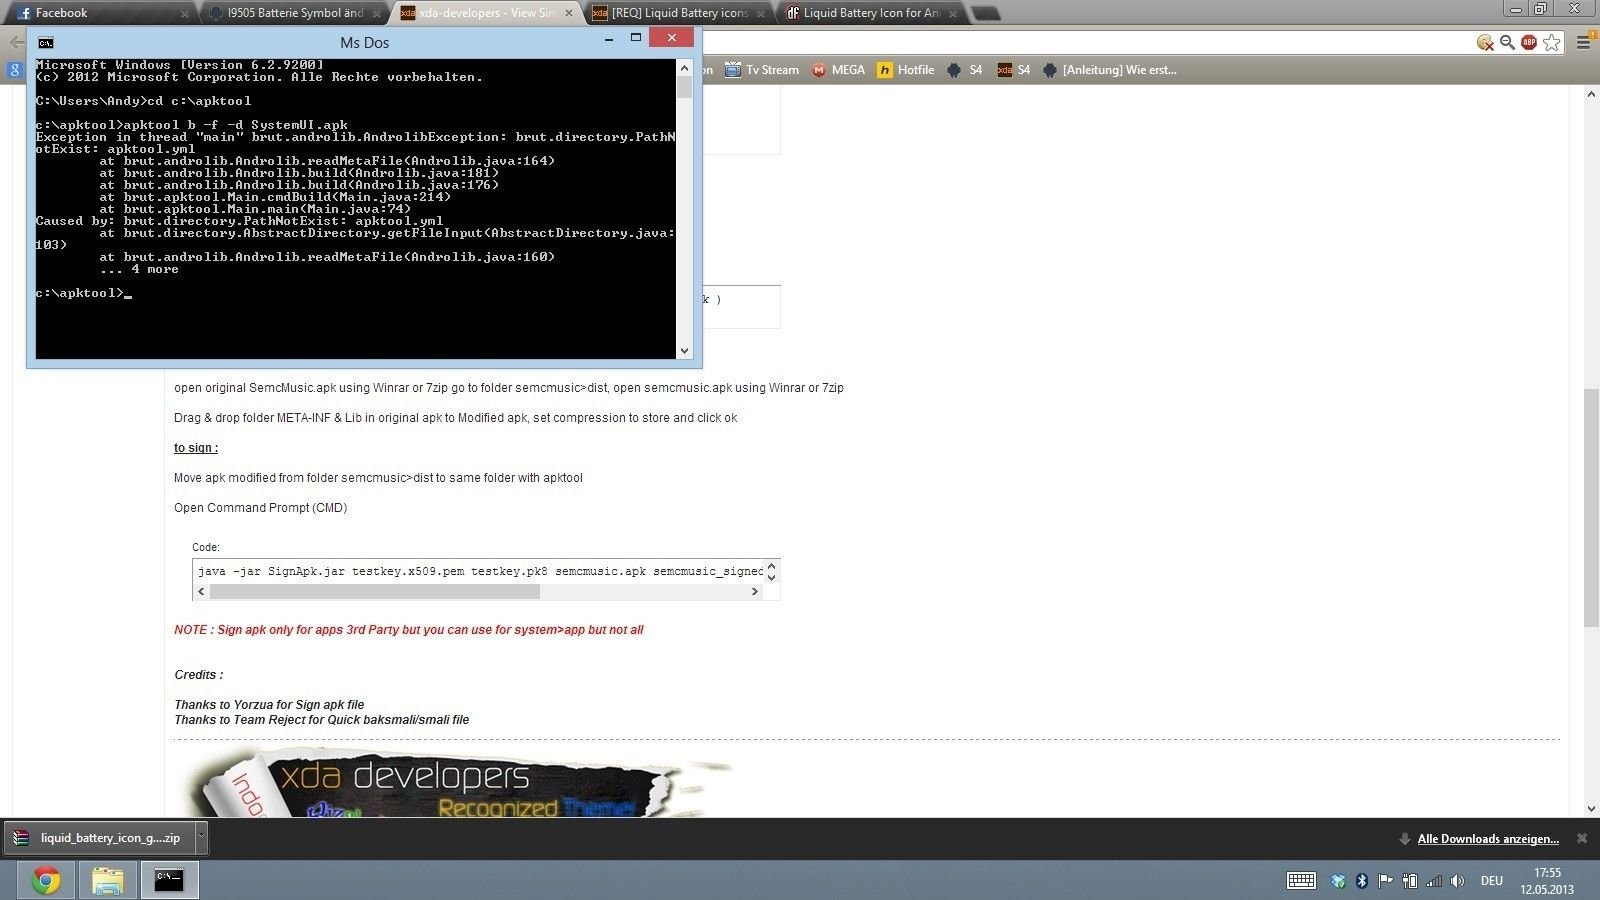Image resolution: width=1600 pixels, height=900 pixels.
Task: Click the browser back arrow
Action: point(15,42)
